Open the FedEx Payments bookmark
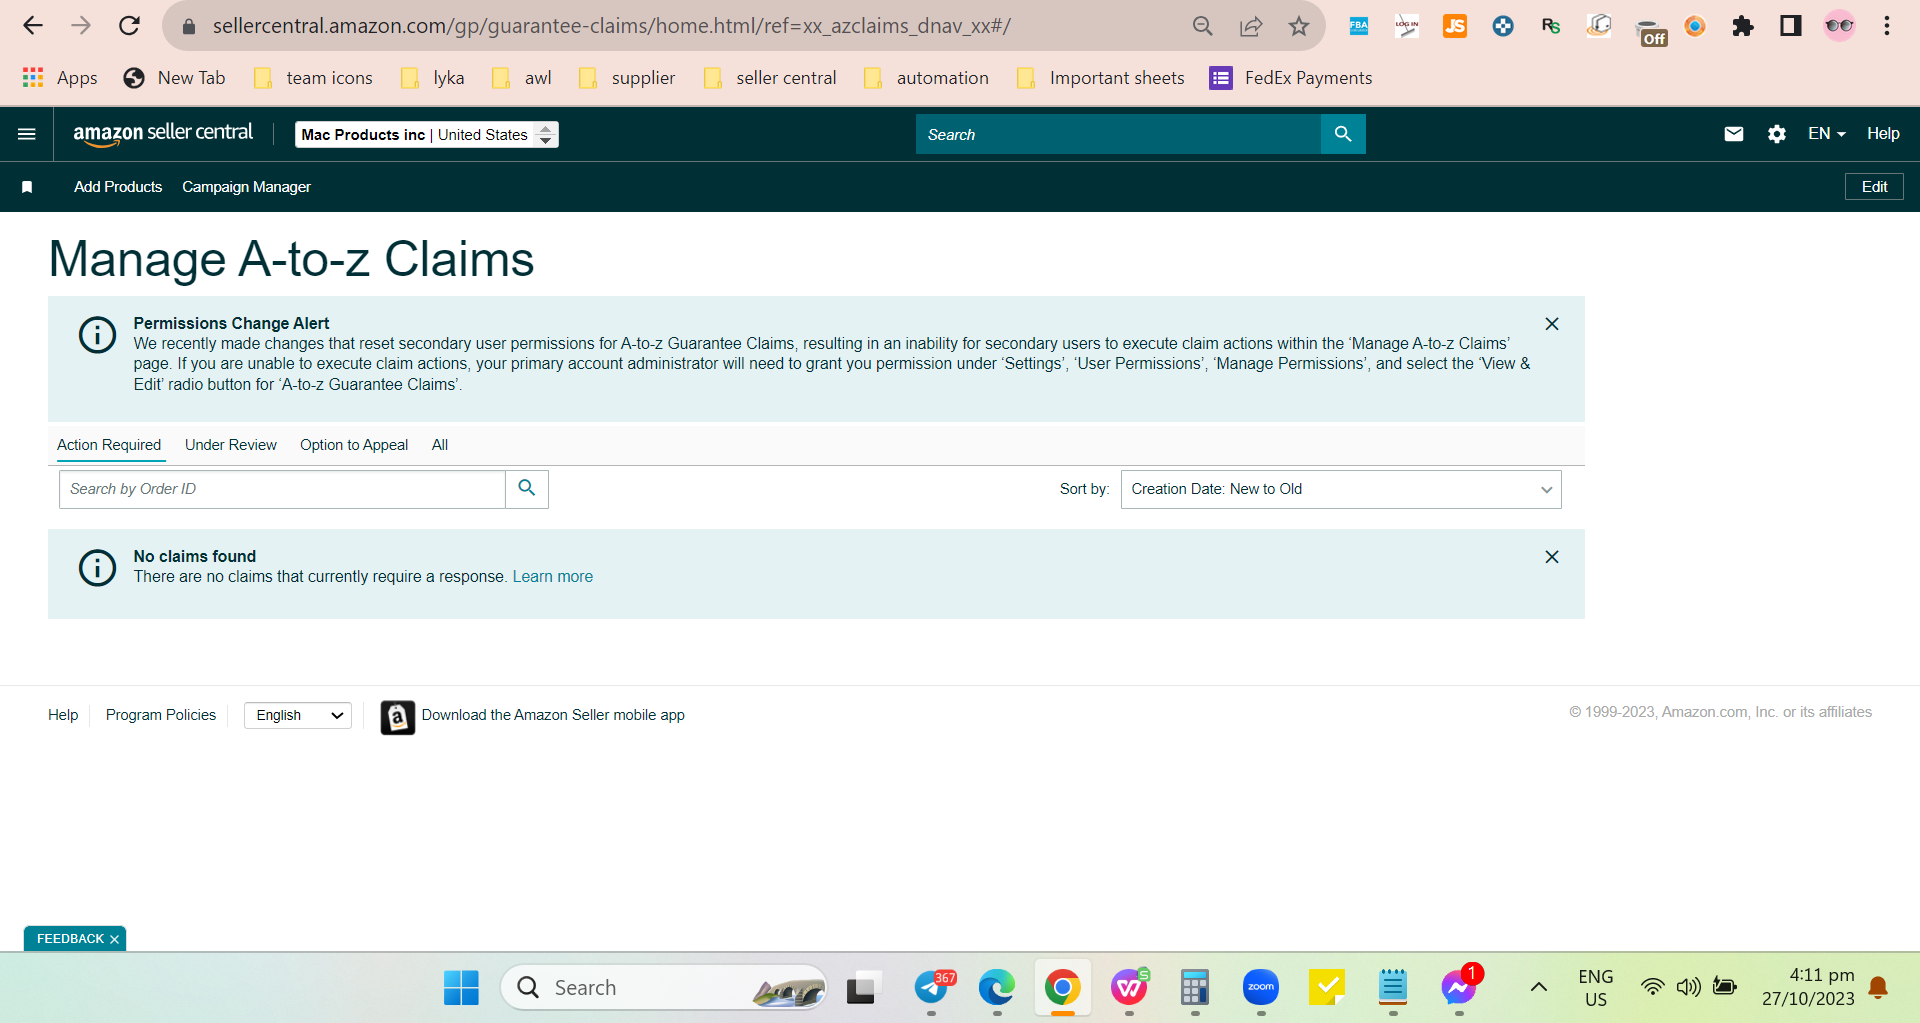The width and height of the screenshot is (1920, 1023). pyautogui.click(x=1291, y=78)
